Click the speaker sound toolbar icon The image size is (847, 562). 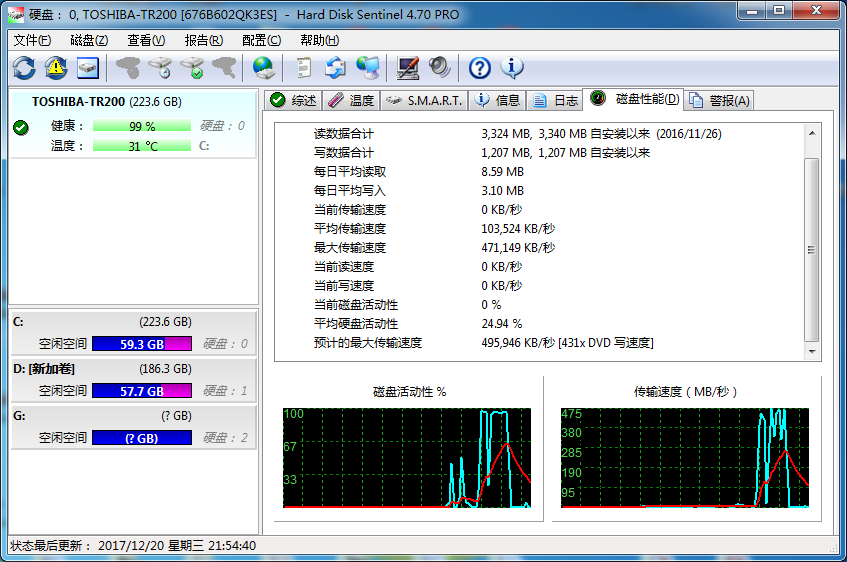click(439, 68)
